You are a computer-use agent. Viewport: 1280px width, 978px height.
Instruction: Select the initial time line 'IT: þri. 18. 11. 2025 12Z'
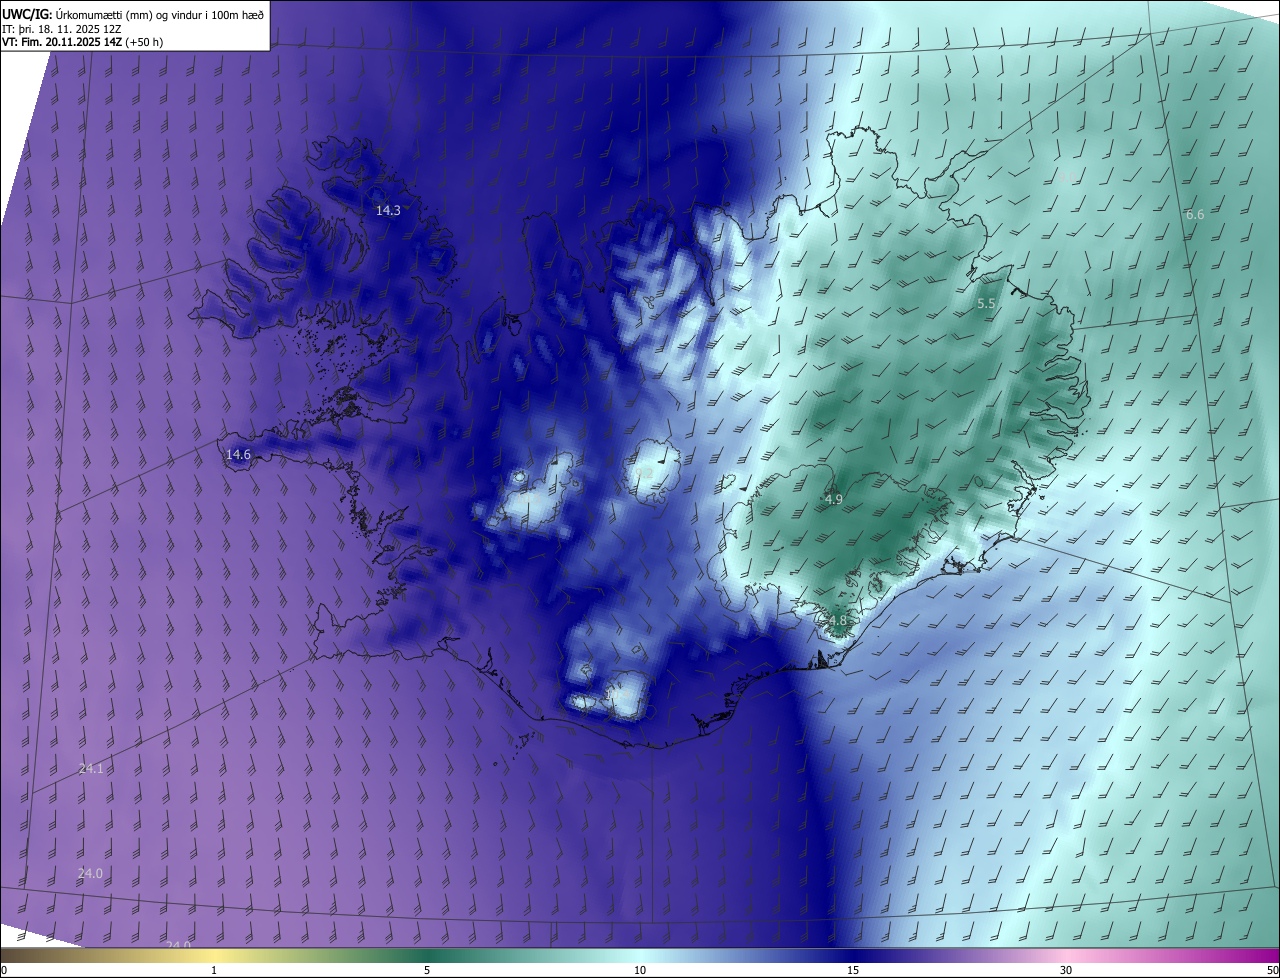[x=64, y=29]
